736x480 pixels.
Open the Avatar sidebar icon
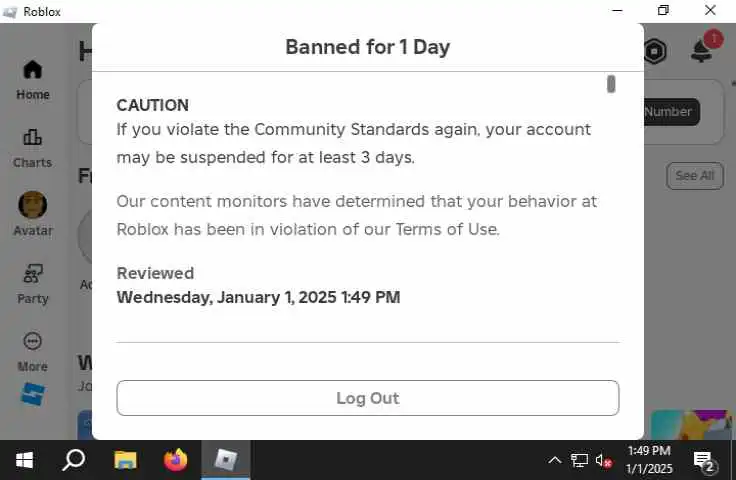(32, 213)
